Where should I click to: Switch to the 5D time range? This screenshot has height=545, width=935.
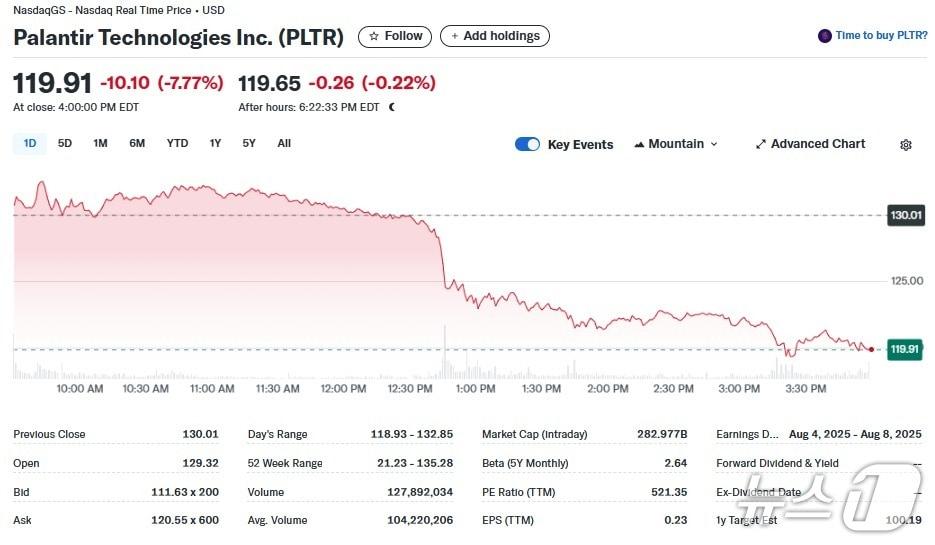[65, 143]
